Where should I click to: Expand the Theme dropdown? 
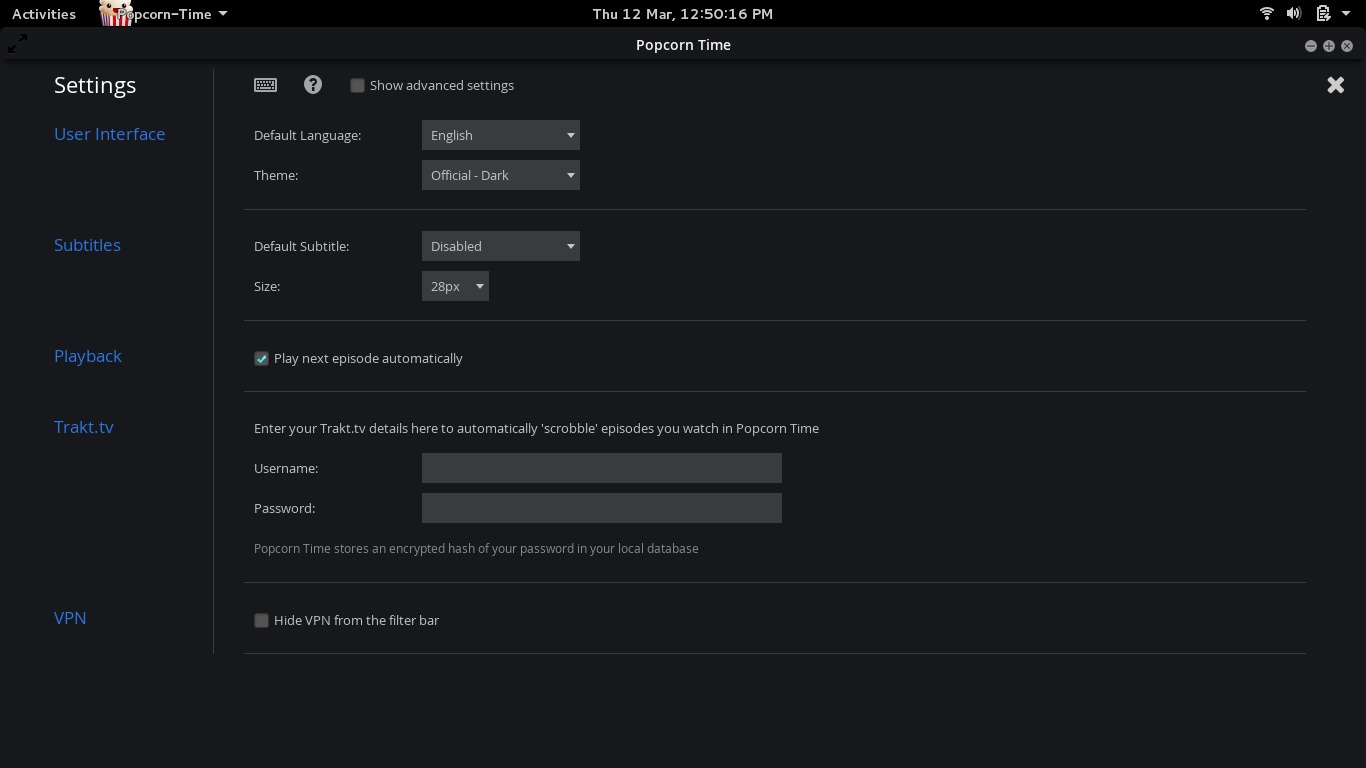click(x=500, y=175)
